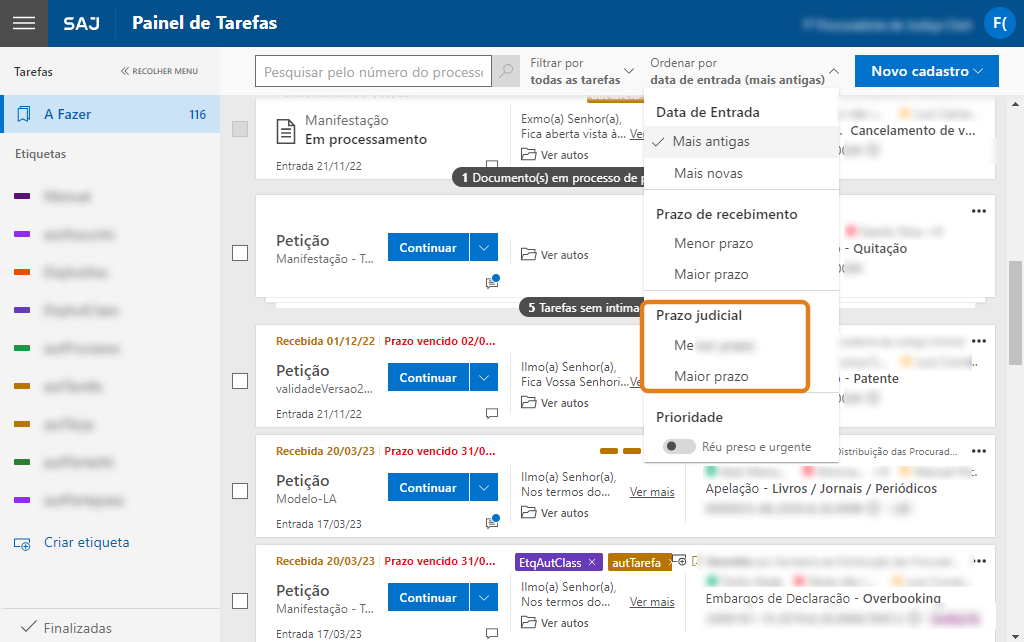The height and width of the screenshot is (642, 1024).
Task: Remove the EtqAutClass tag
Action: pos(592,563)
